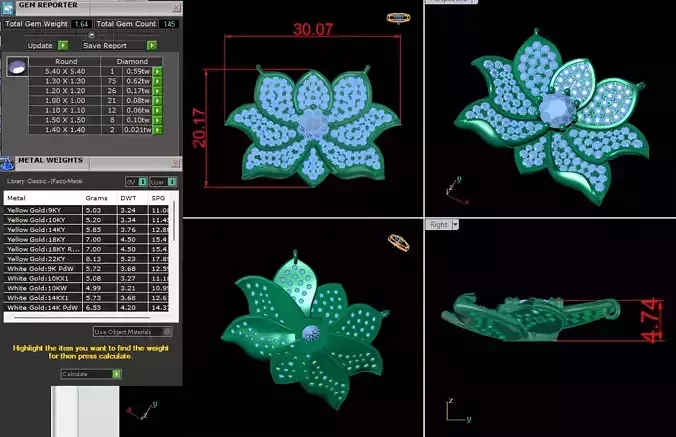The image size is (676, 437).
Task: Click the Gem Reporter panel icon
Action: click(7, 8)
